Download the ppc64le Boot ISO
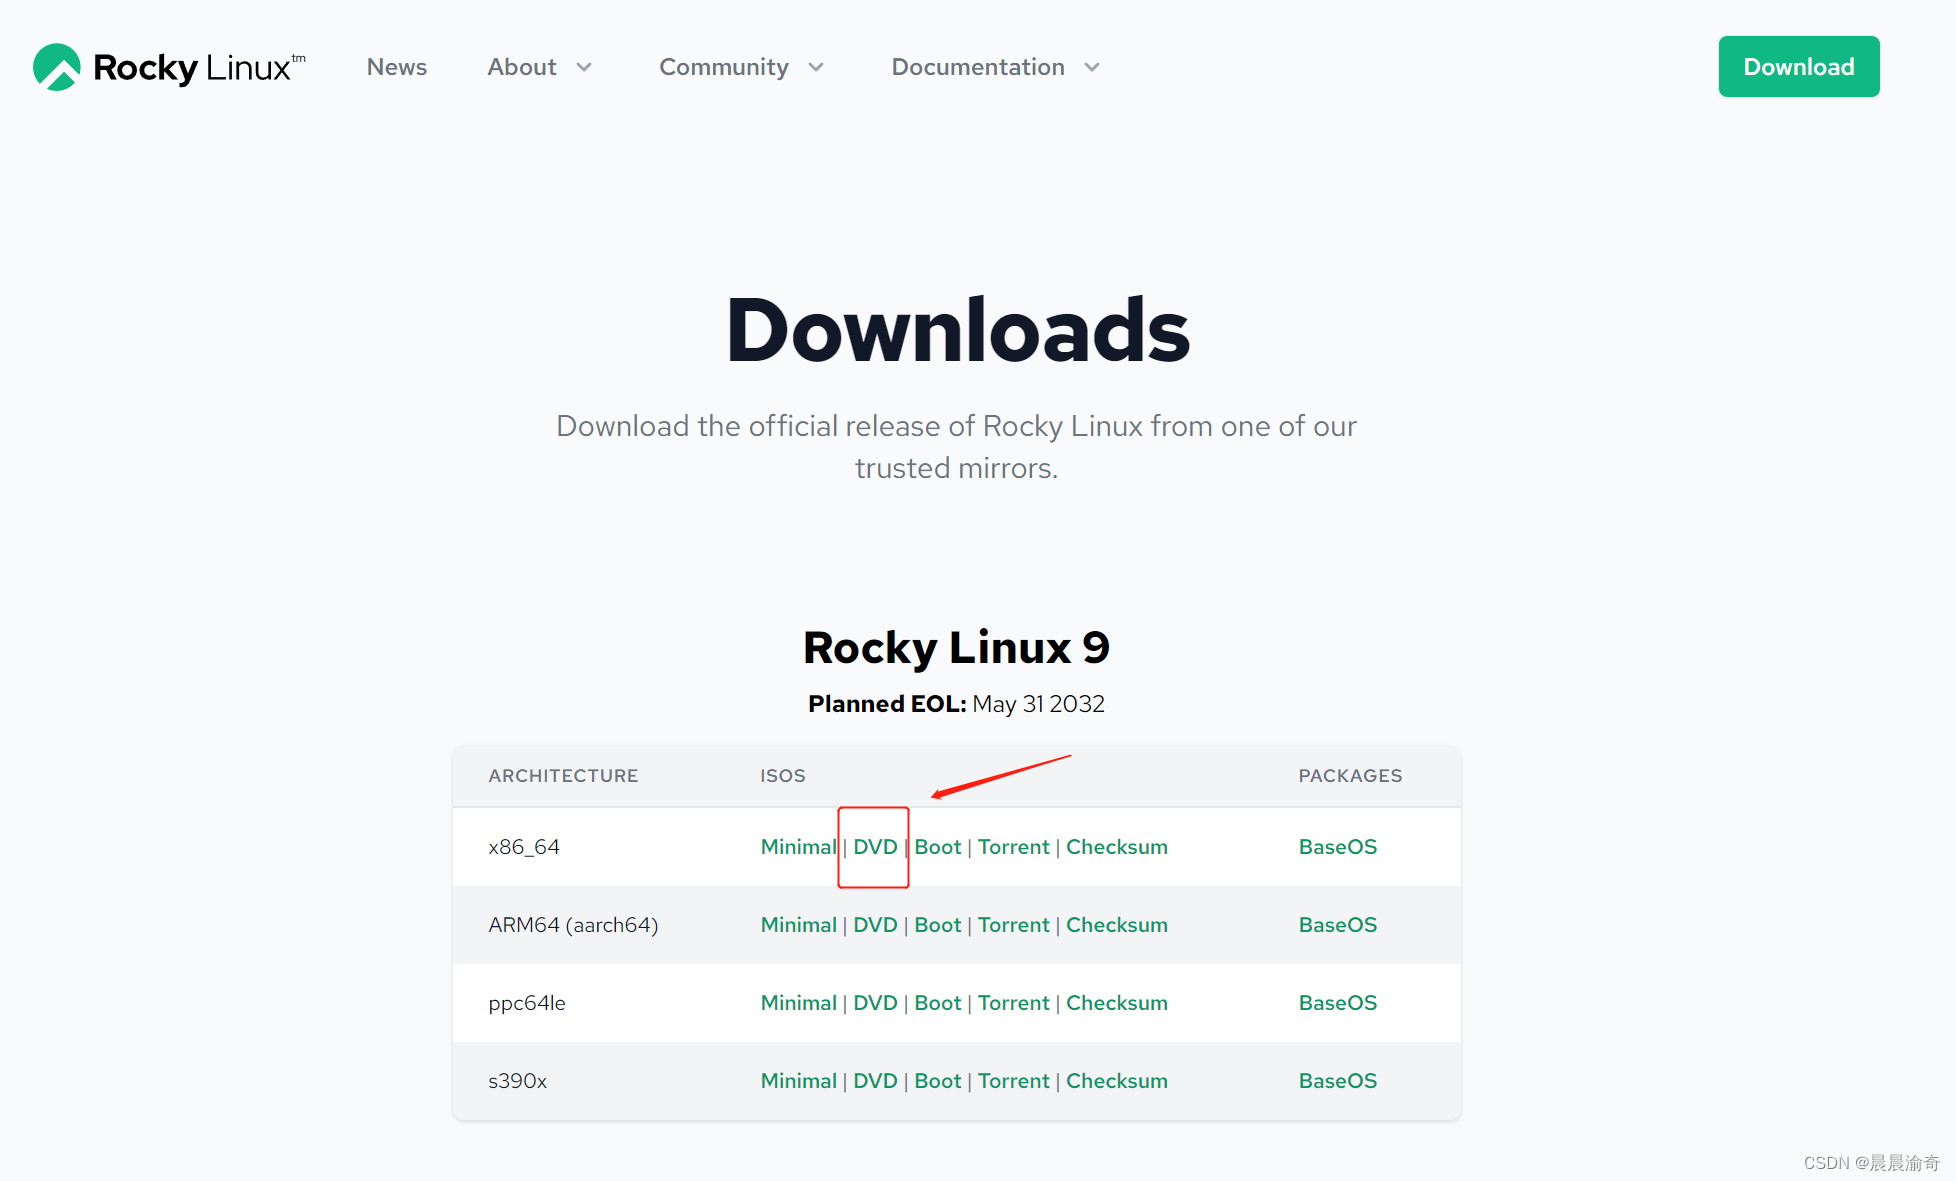The height and width of the screenshot is (1181, 1956). 938,1003
